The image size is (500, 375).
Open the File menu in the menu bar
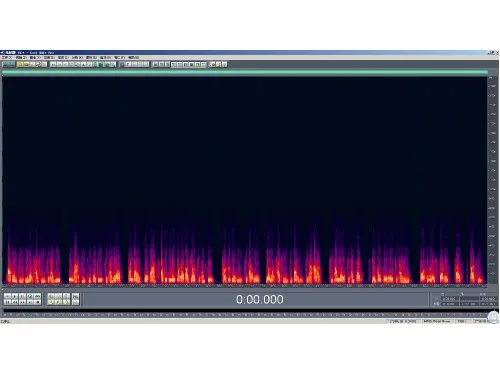click(x=6, y=57)
